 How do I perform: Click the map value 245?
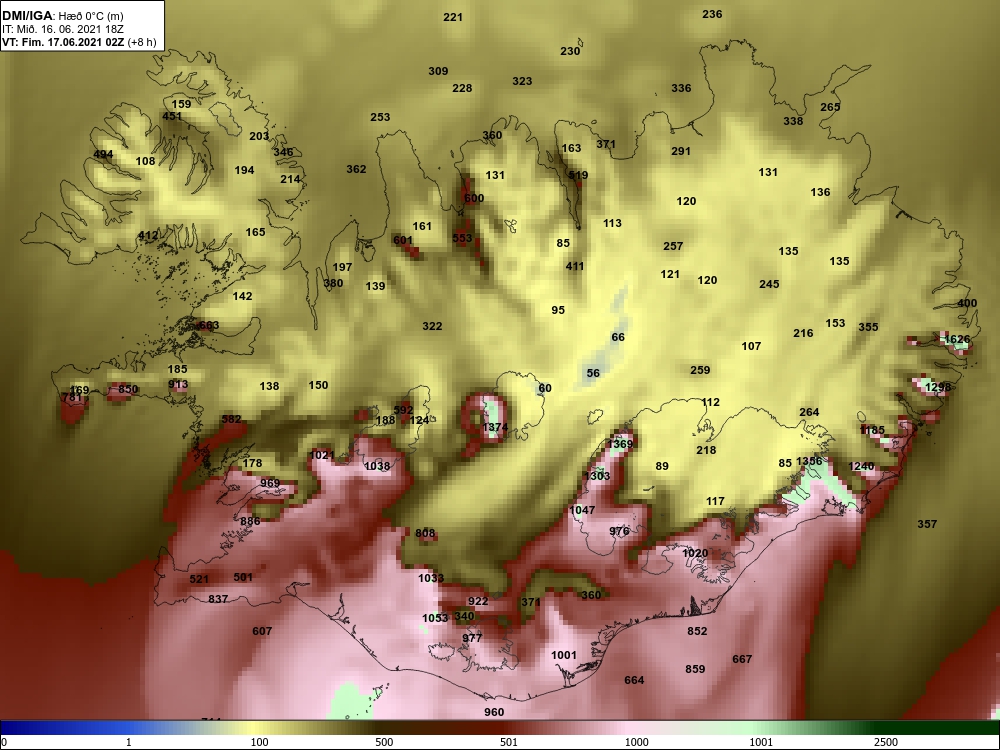click(769, 284)
